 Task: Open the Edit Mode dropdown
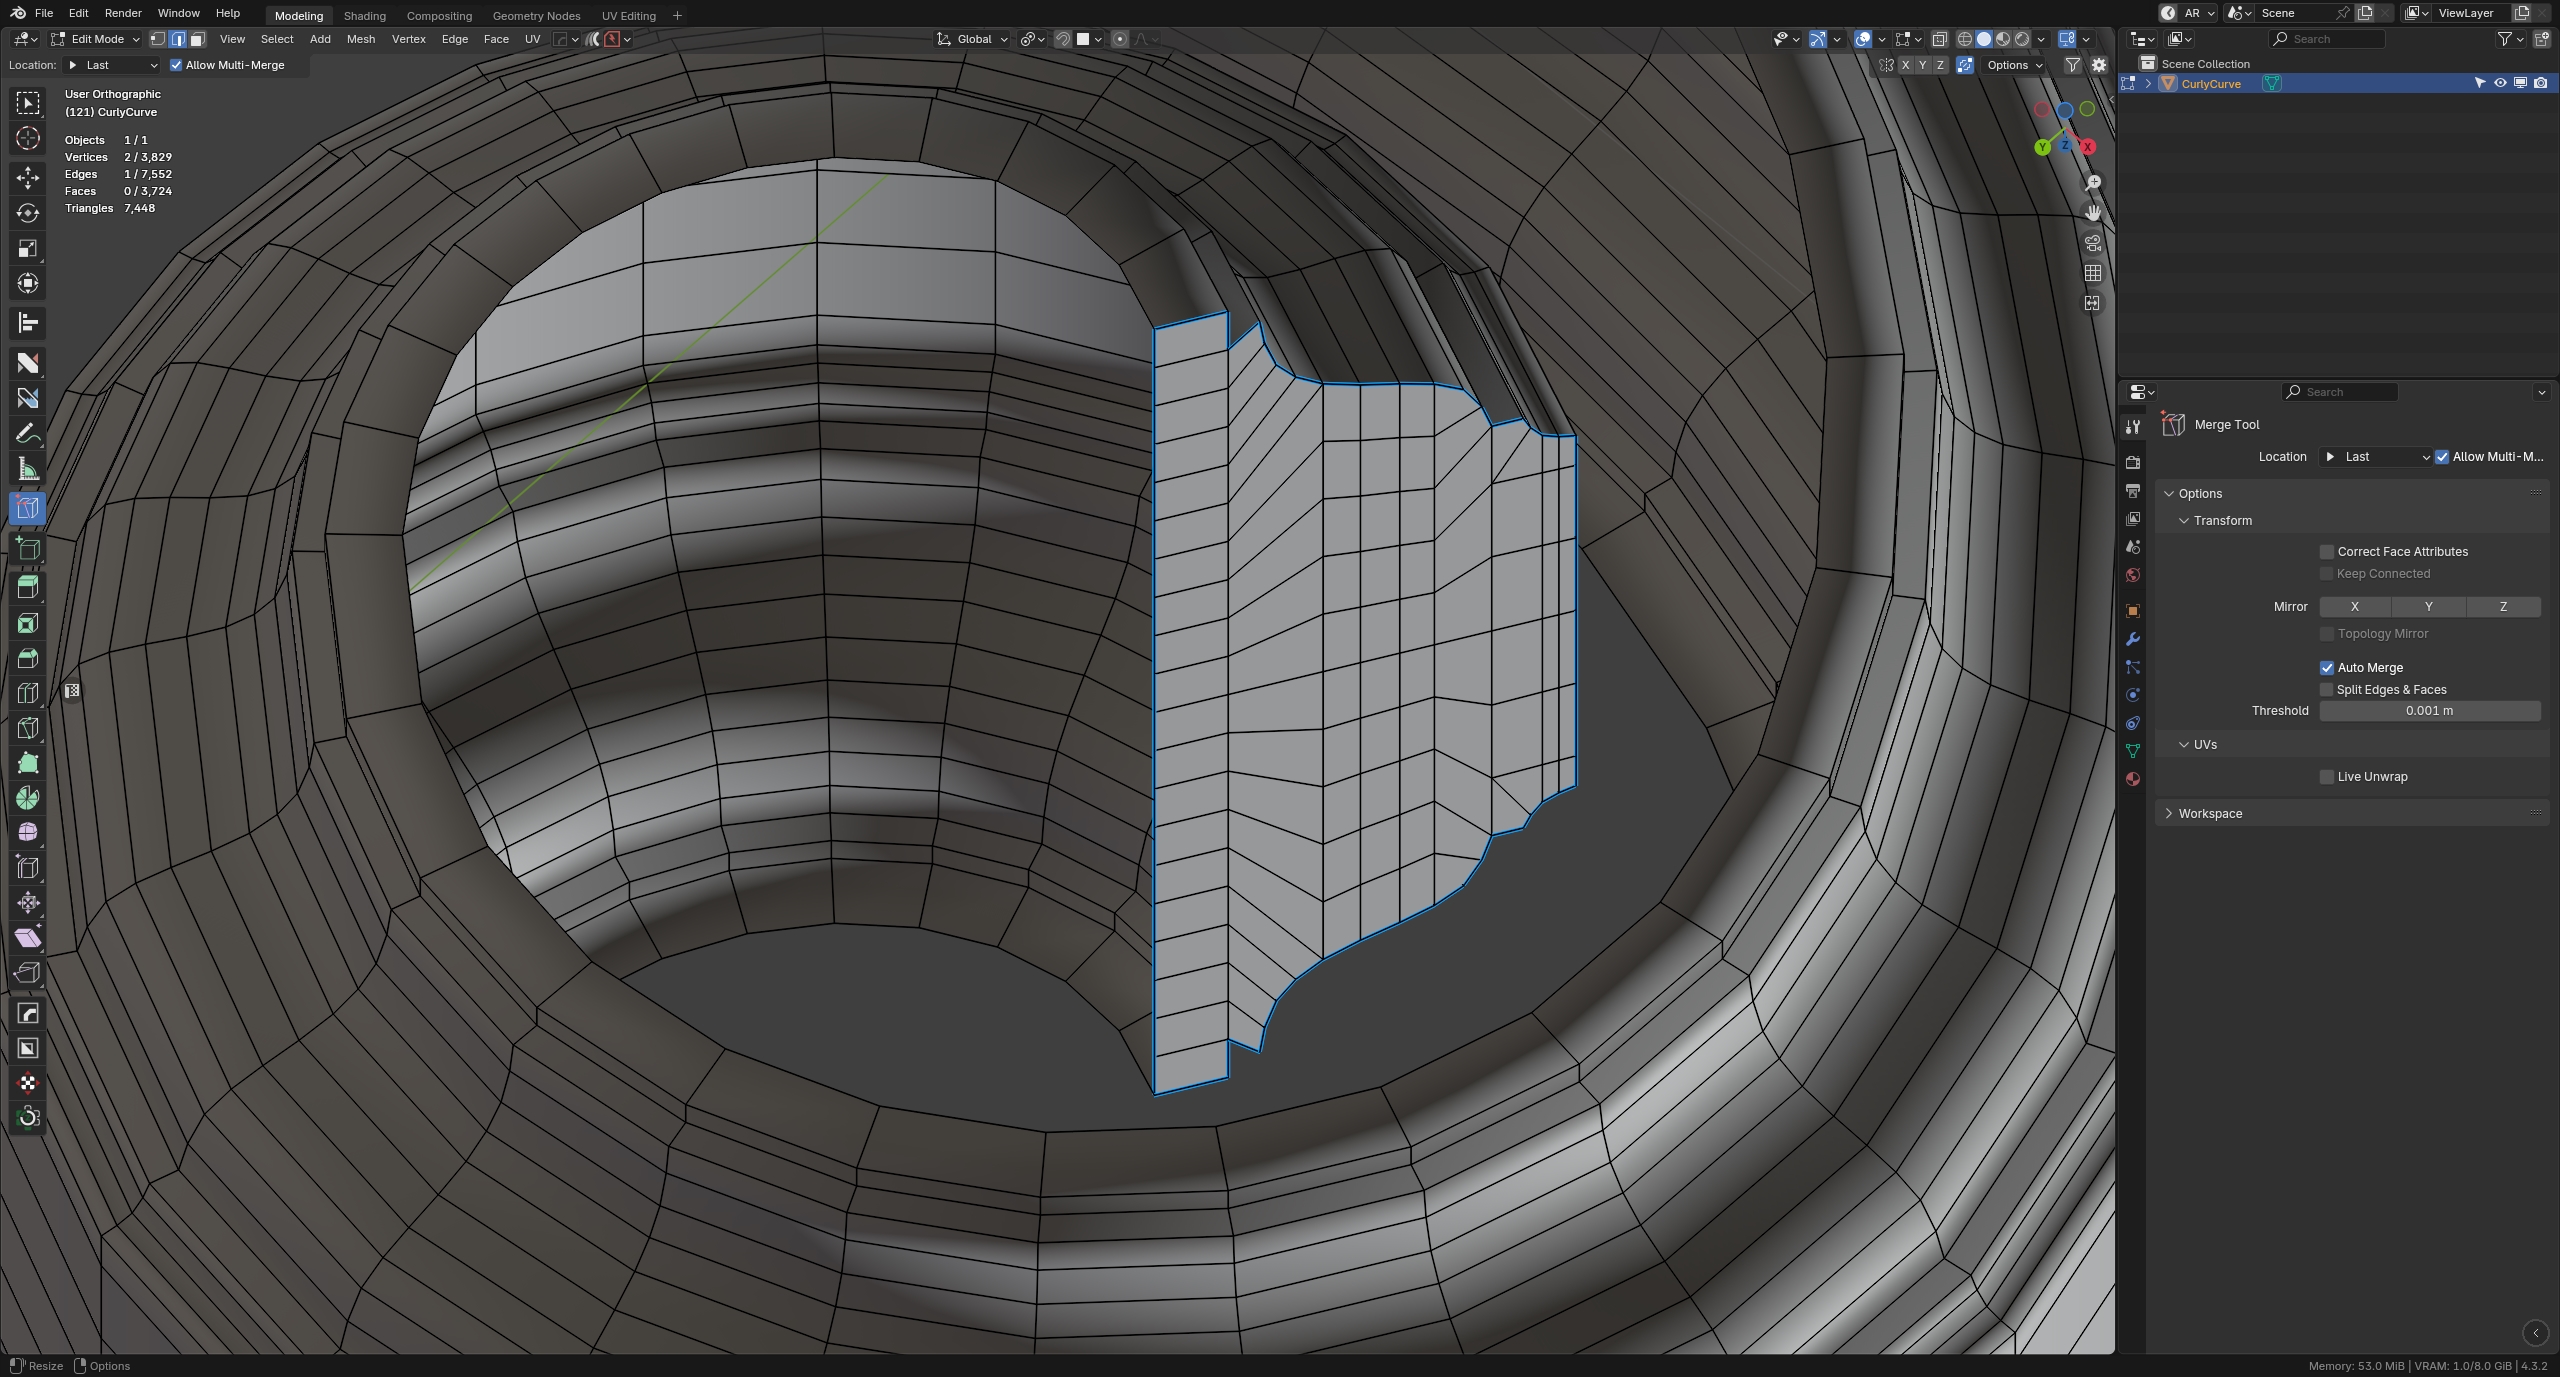click(x=95, y=39)
